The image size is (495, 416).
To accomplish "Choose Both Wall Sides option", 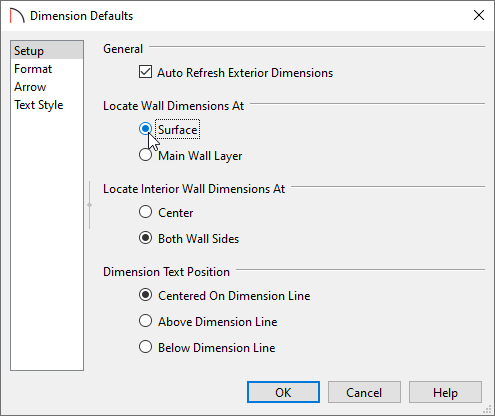I will coord(145,238).
